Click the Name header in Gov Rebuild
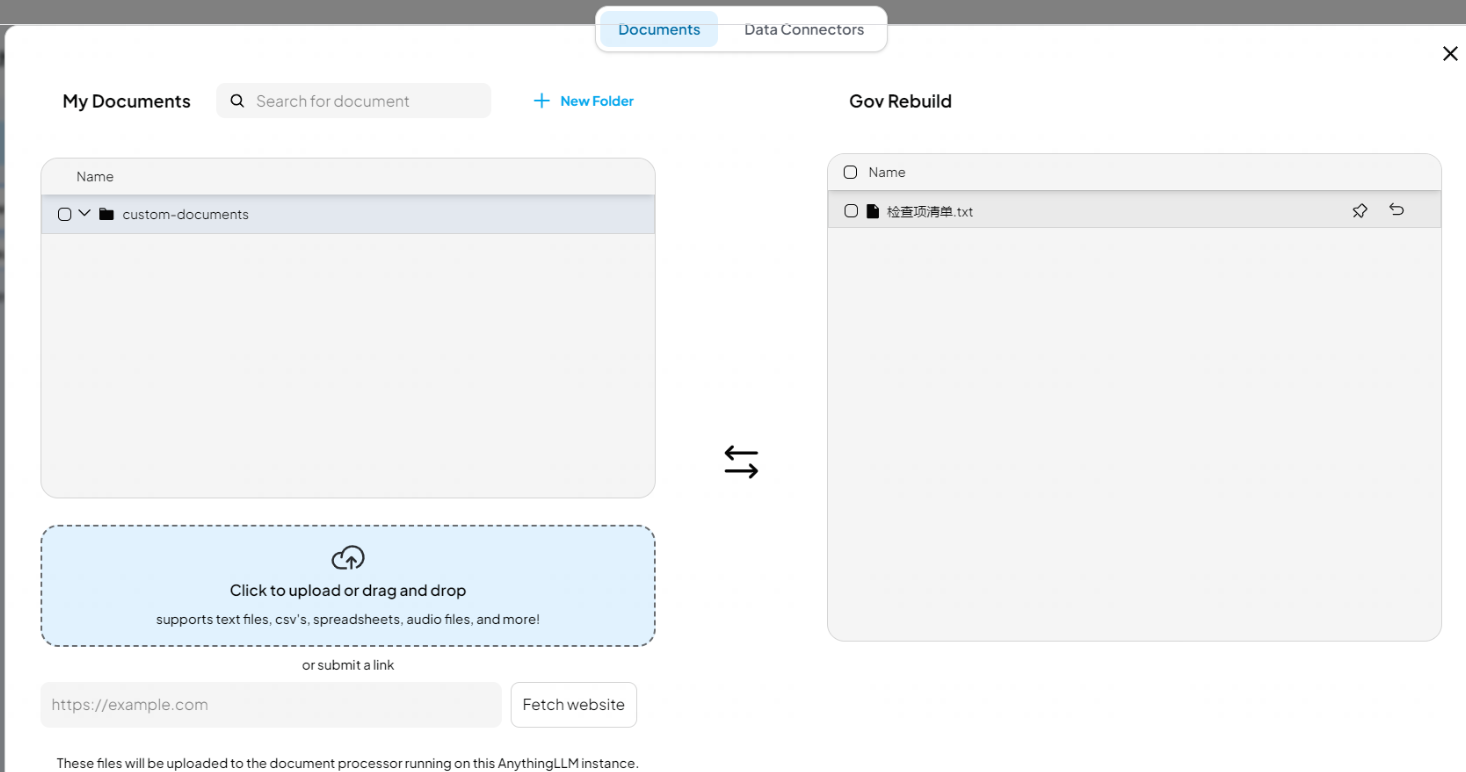The width and height of the screenshot is (1466, 772). pyautogui.click(x=887, y=172)
